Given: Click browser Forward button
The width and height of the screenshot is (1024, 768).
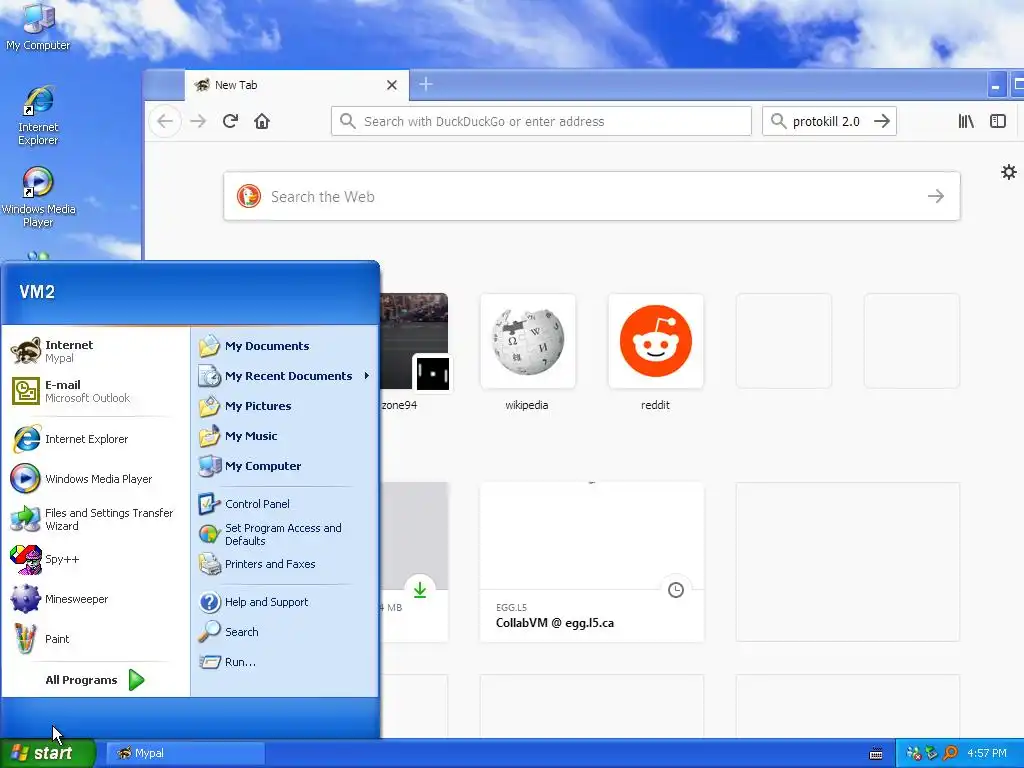Looking at the screenshot, I should click(198, 121).
